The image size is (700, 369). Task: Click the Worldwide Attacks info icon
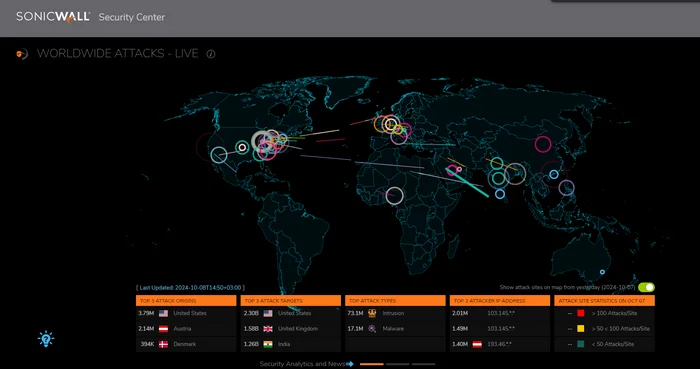coord(211,54)
